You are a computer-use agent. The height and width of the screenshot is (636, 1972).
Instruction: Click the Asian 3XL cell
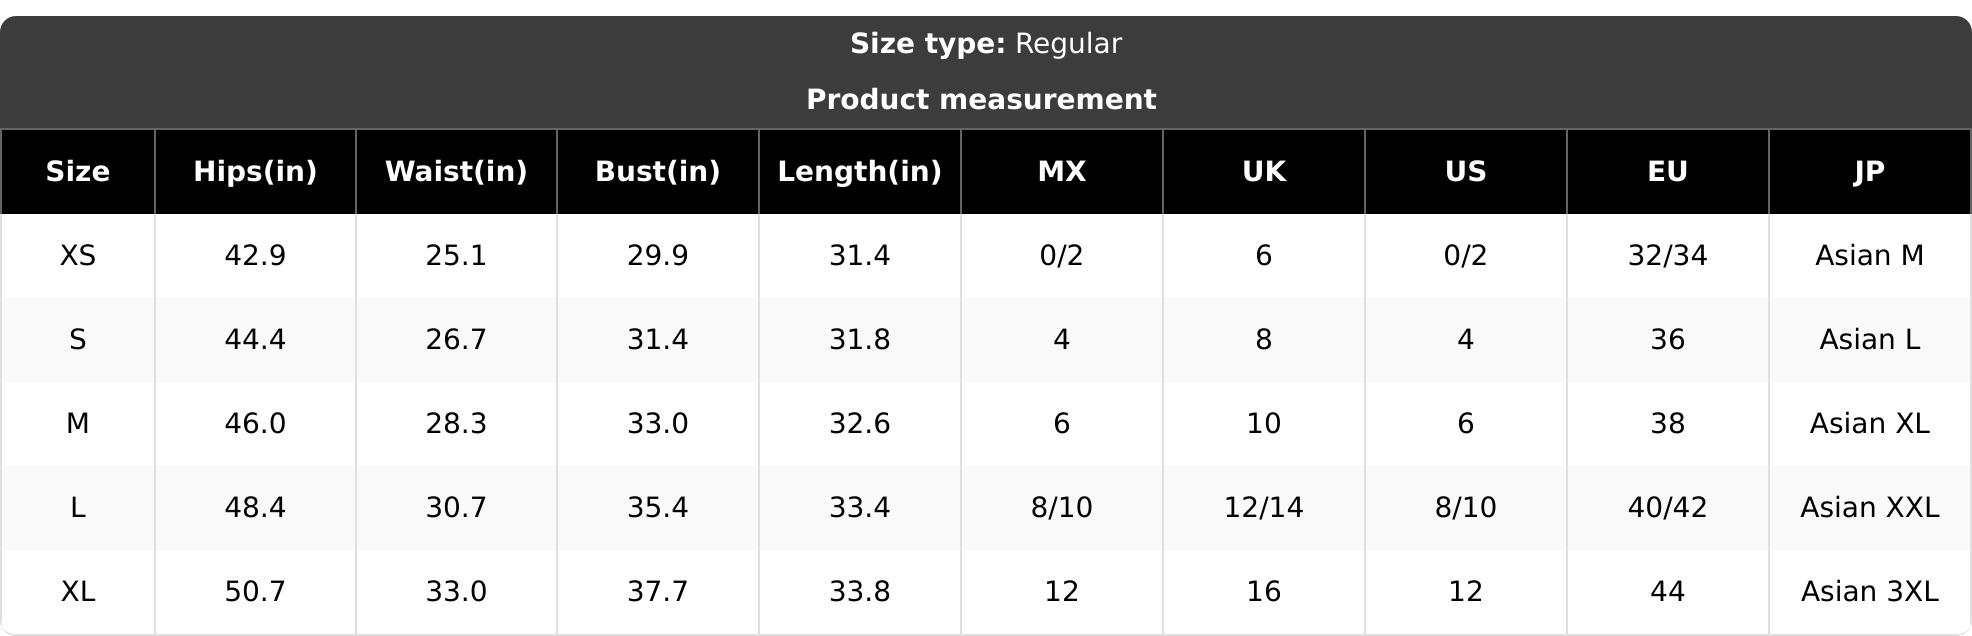click(1870, 592)
